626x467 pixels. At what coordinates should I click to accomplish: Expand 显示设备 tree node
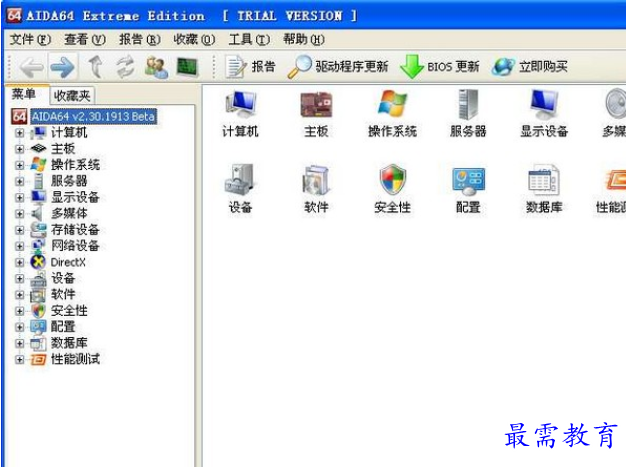click(19, 197)
